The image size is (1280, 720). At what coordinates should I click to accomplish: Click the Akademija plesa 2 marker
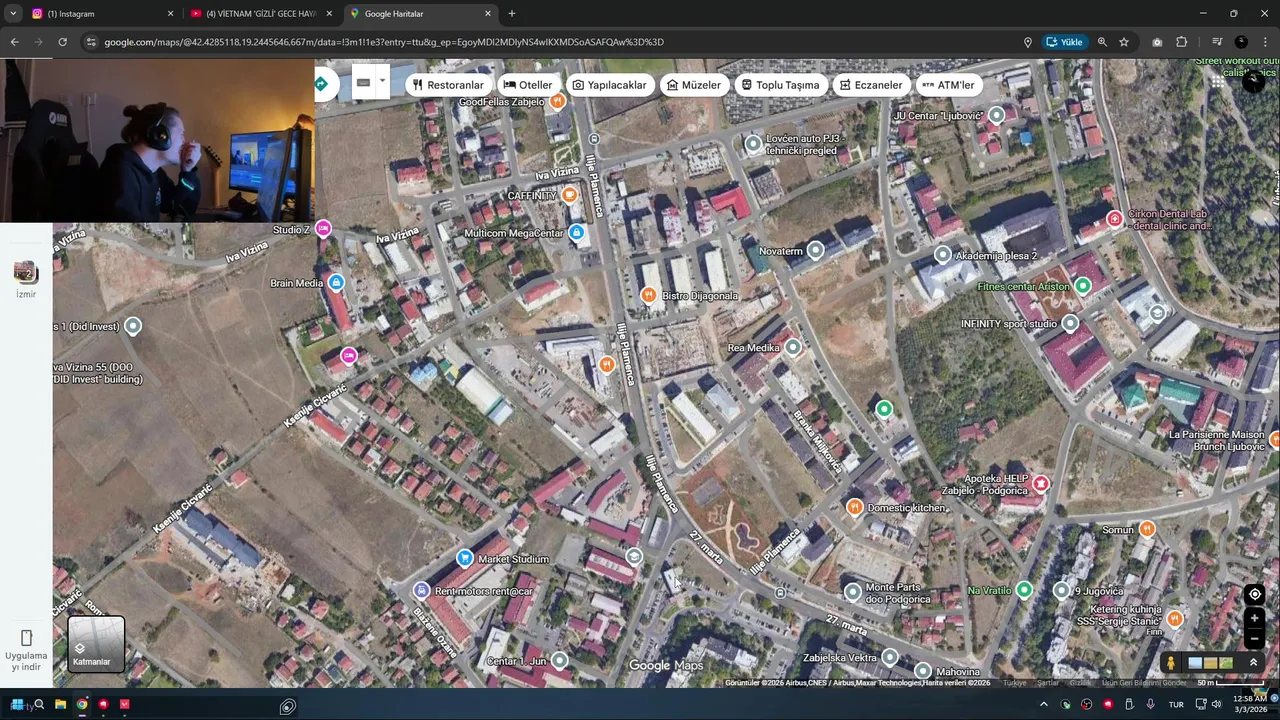click(x=942, y=255)
